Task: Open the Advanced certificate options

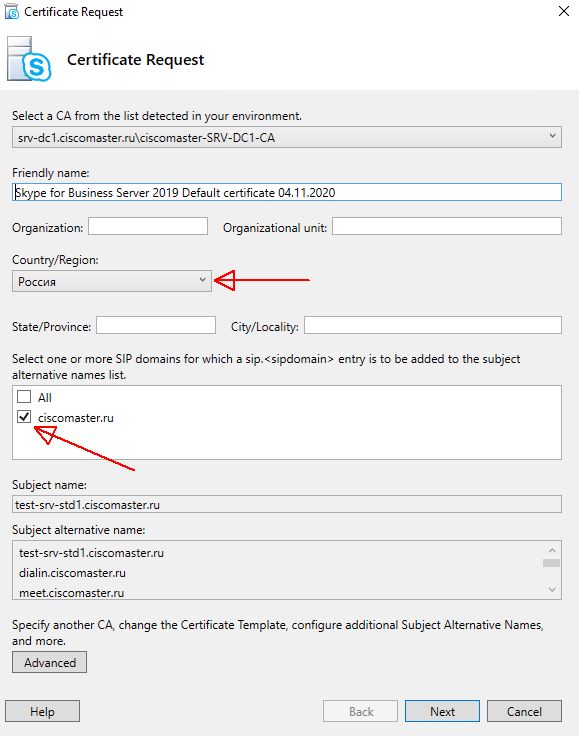Action: click(x=49, y=662)
